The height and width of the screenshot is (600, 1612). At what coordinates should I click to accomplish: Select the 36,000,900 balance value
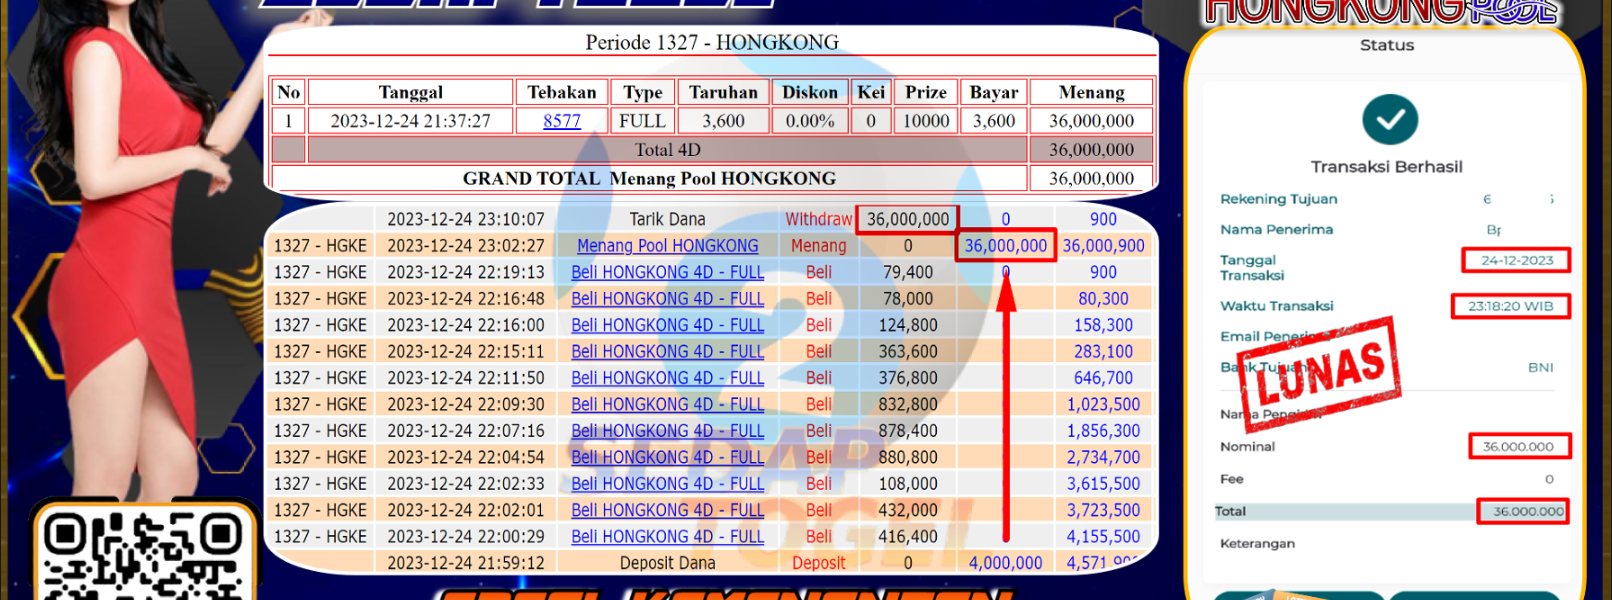1103,246
